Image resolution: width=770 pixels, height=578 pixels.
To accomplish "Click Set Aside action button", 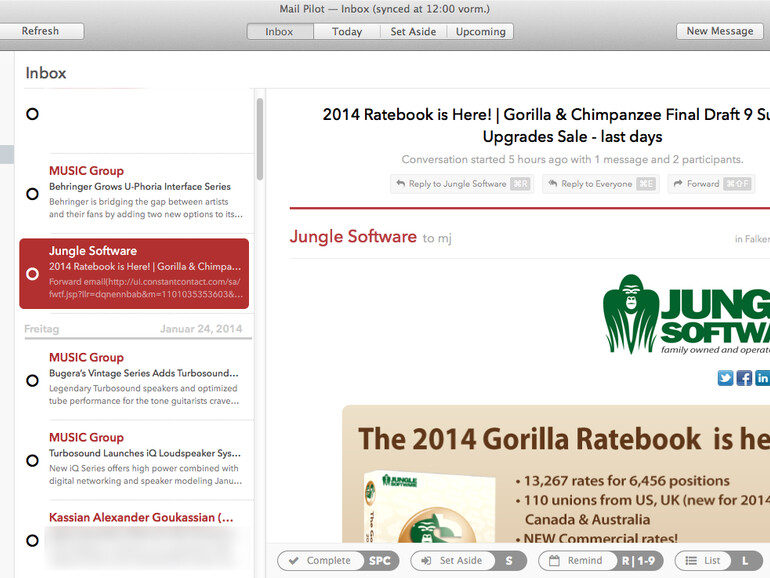I will (x=468, y=560).
